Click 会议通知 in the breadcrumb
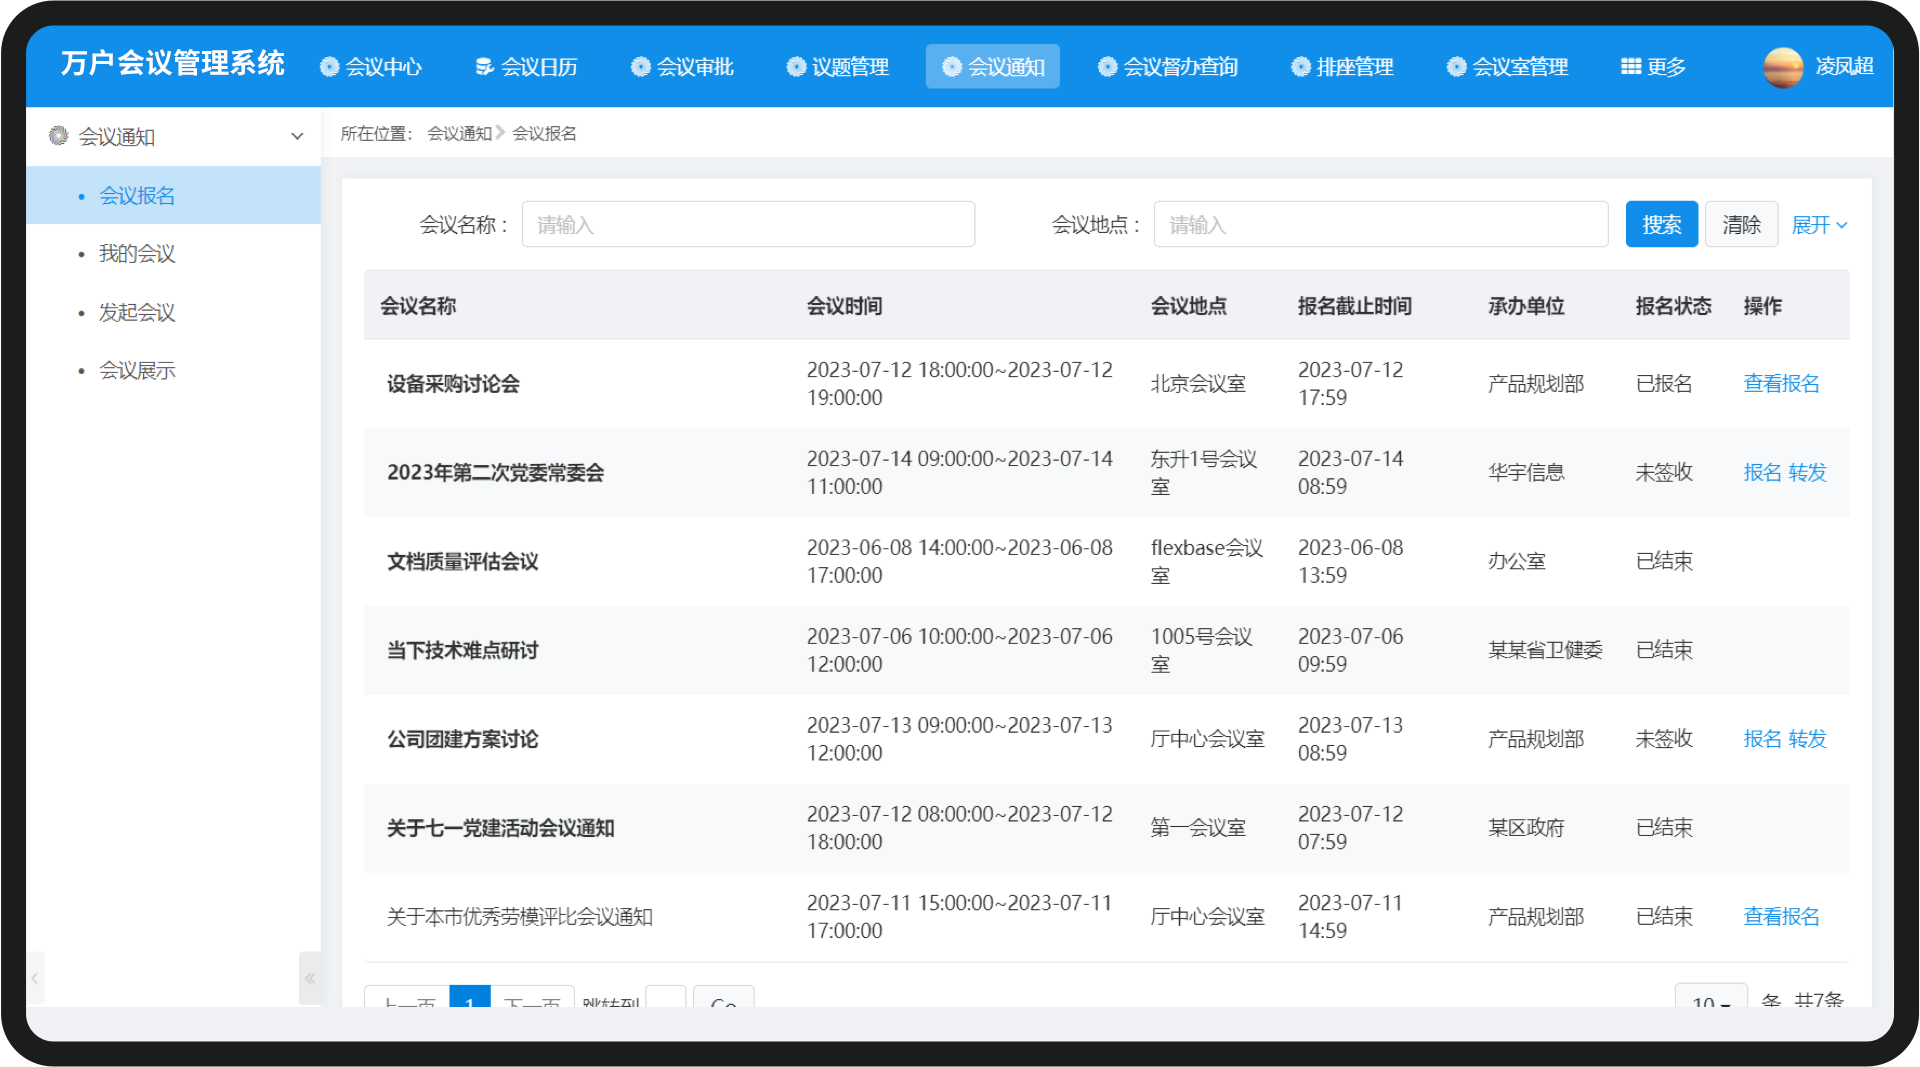The height and width of the screenshot is (1067, 1920). pos(459,134)
